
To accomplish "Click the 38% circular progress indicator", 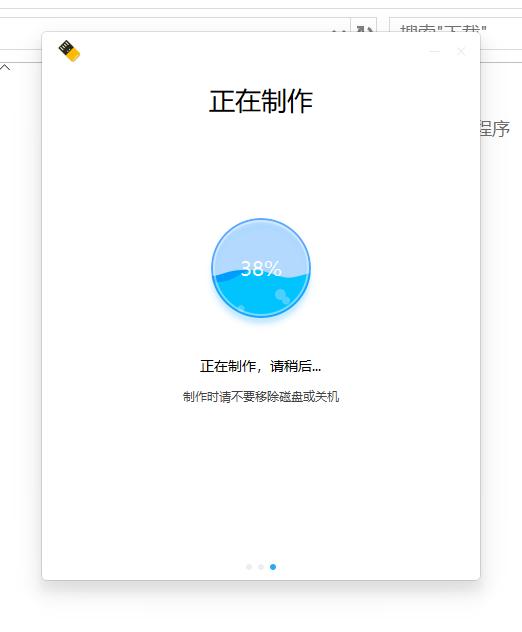I will (x=261, y=268).
